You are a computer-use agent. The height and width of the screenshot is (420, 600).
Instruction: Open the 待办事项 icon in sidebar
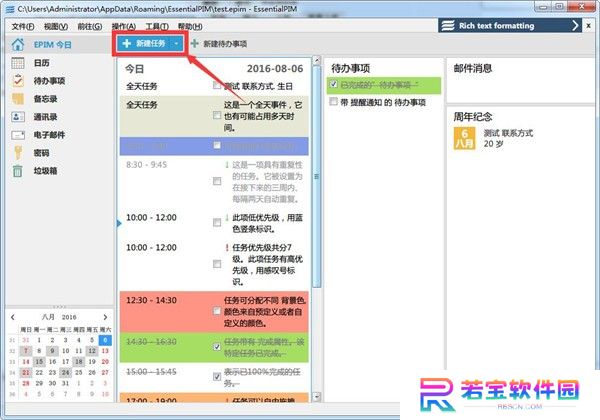[x=18, y=81]
